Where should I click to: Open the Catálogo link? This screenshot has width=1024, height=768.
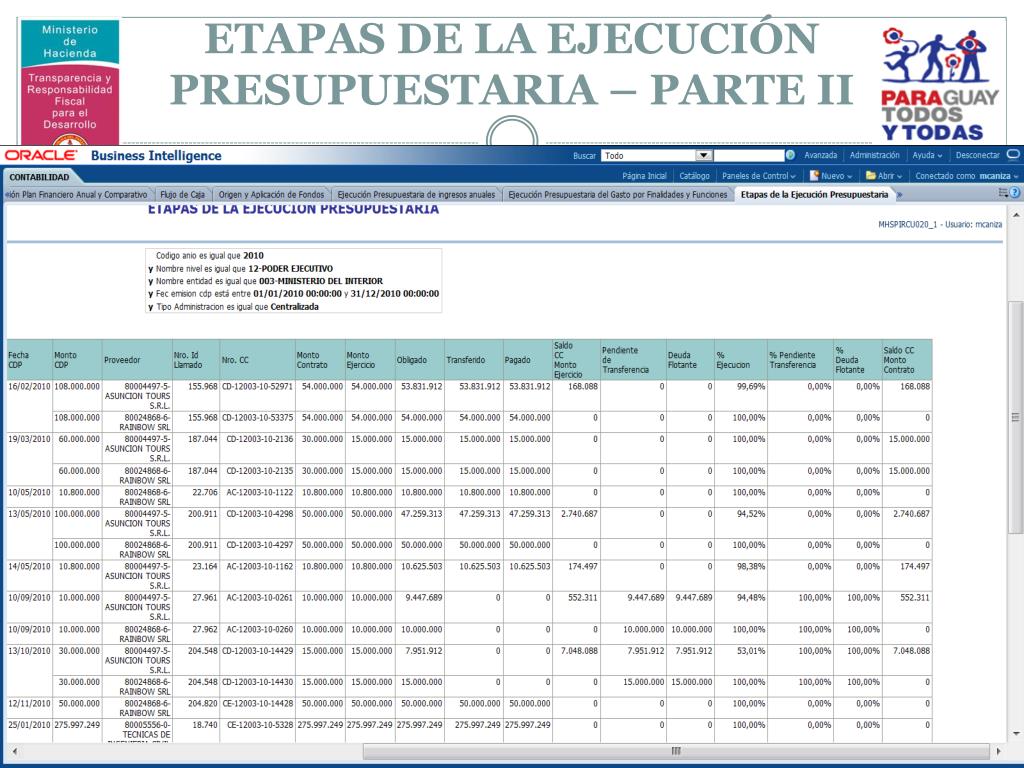click(x=694, y=176)
